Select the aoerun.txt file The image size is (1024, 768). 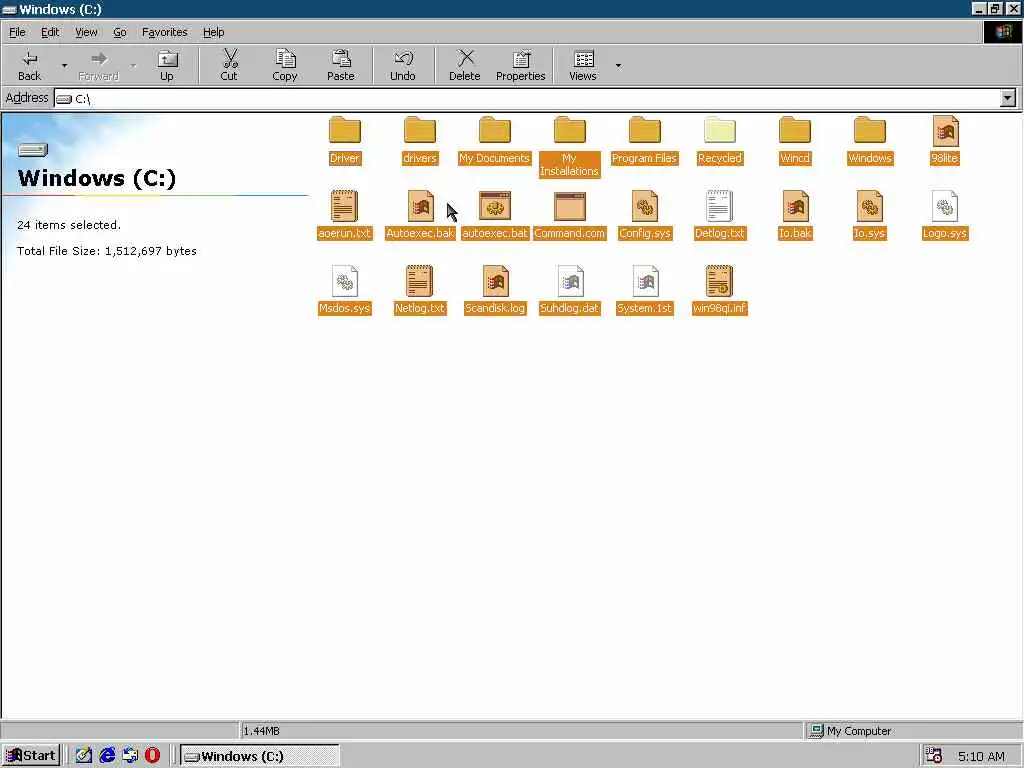point(345,206)
